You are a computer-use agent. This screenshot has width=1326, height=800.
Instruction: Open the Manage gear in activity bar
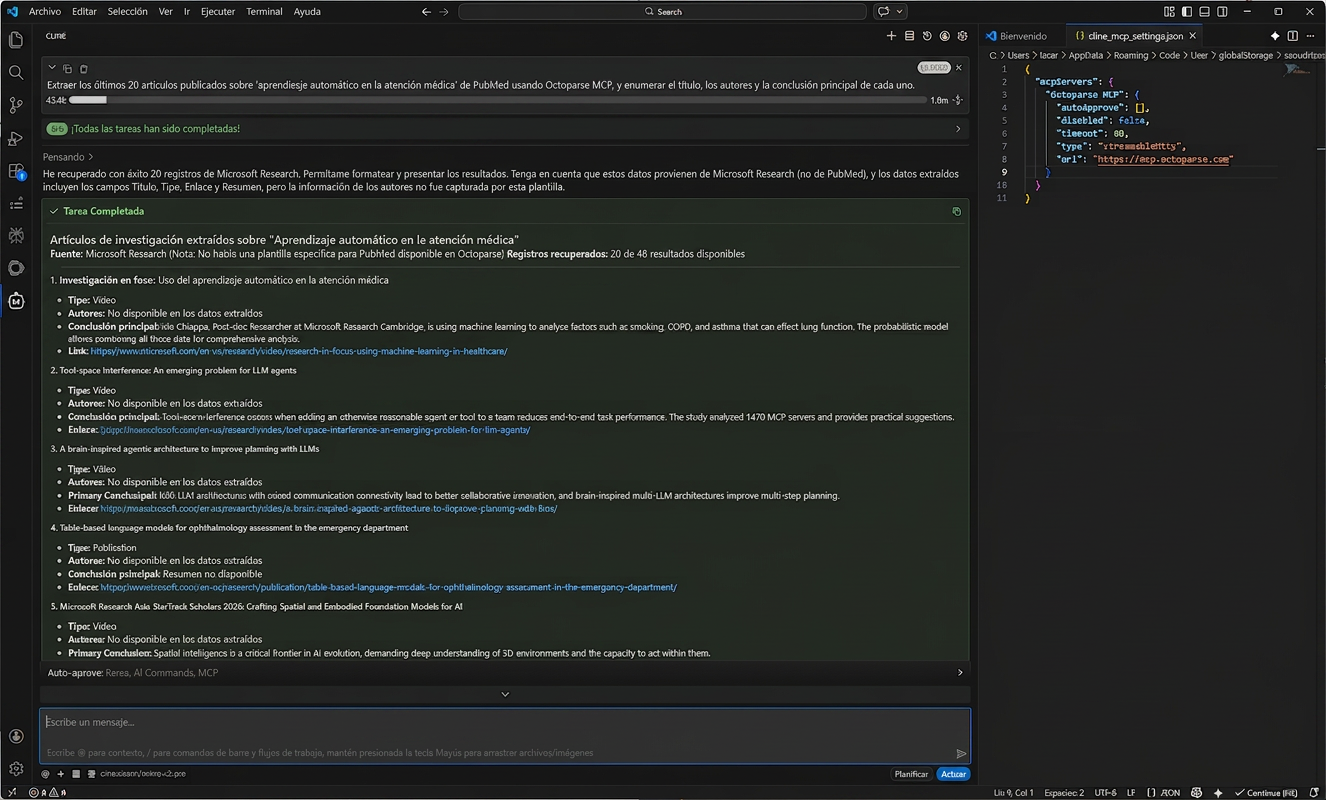point(16,769)
